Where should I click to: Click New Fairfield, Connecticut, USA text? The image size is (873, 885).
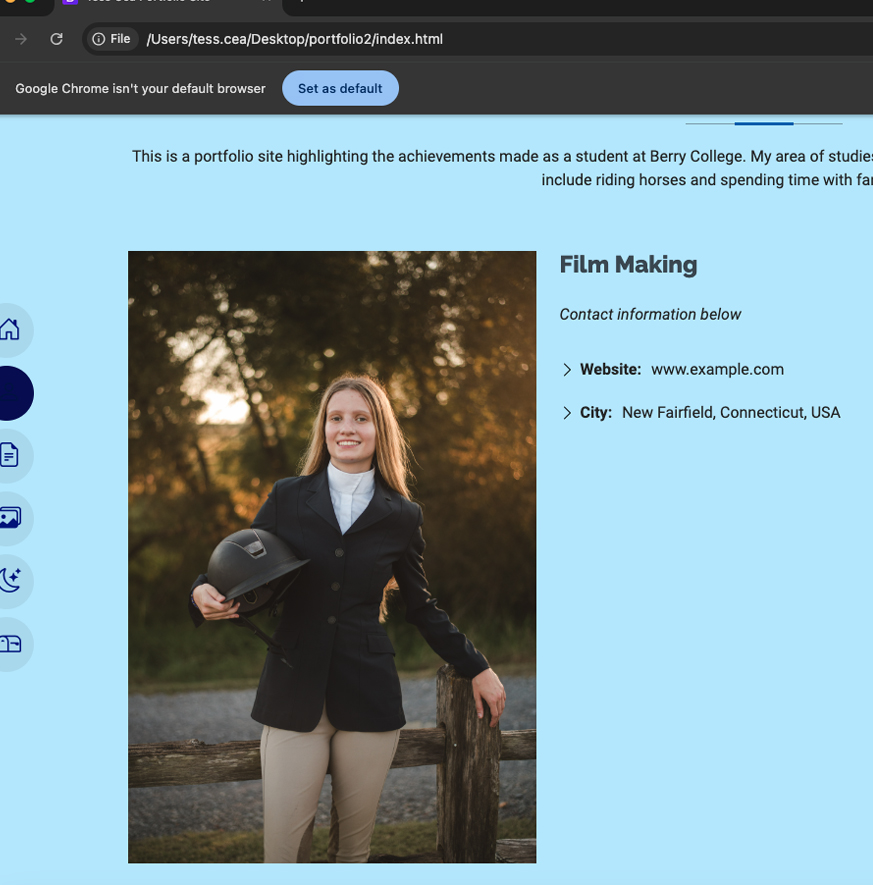[731, 413]
